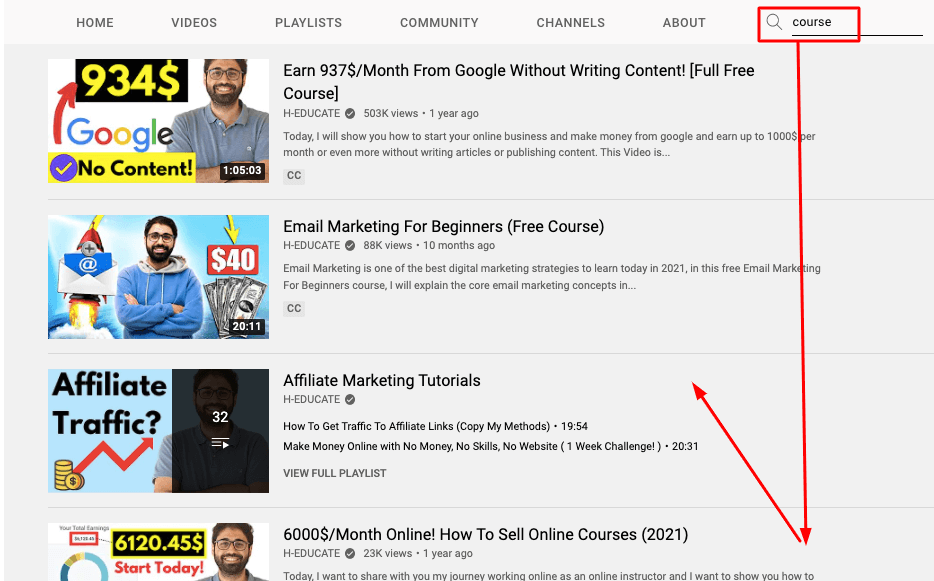
Task: Click the channel search magnifier icon
Action: [774, 22]
